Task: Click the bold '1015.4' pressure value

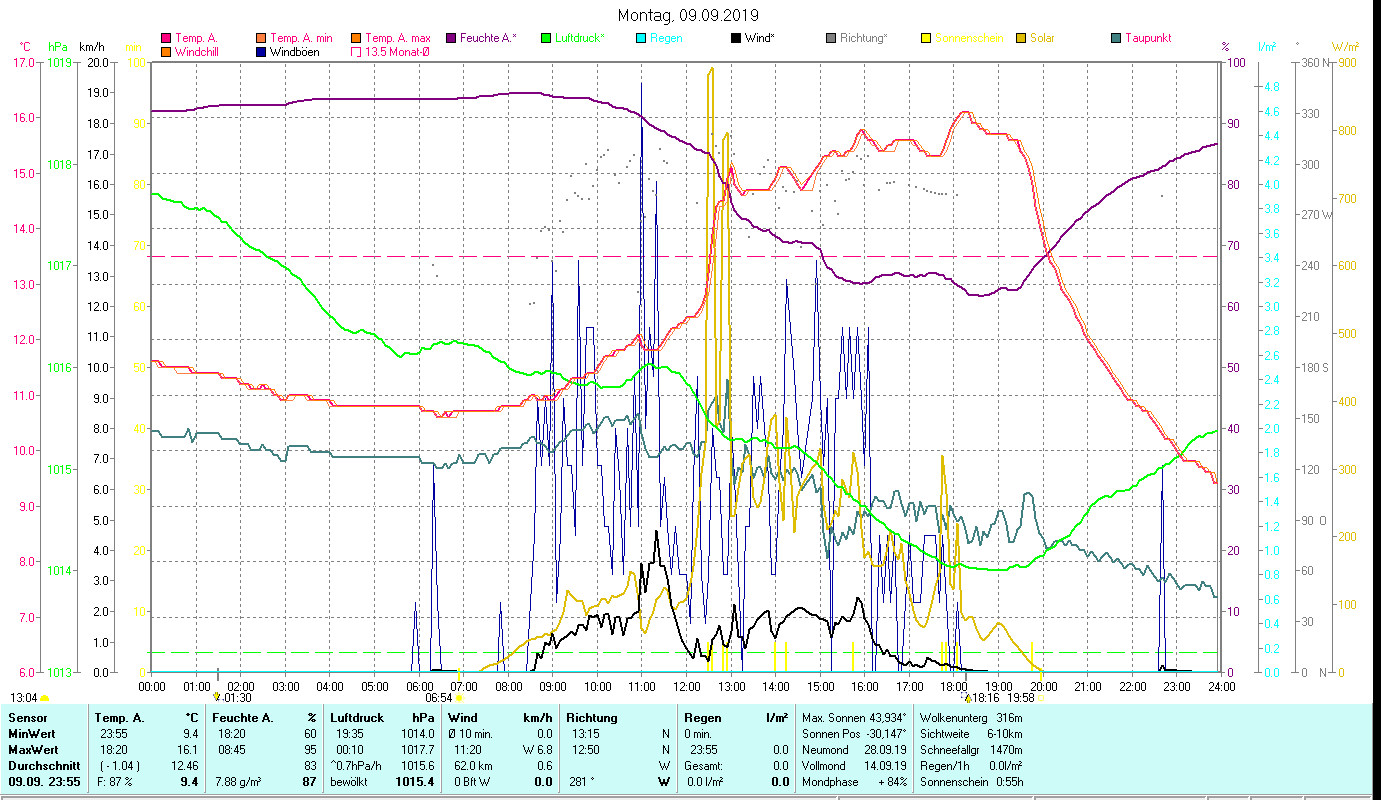Action: [415, 781]
